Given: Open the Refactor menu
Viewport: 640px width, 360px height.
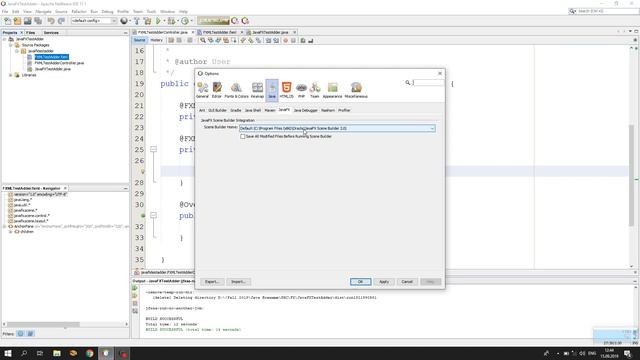Looking at the screenshot, I should pyautogui.click(x=79, y=11).
